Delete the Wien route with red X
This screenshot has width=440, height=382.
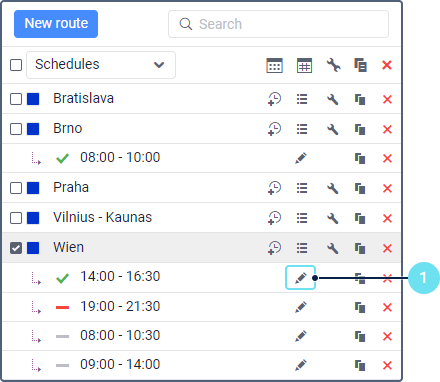click(387, 248)
